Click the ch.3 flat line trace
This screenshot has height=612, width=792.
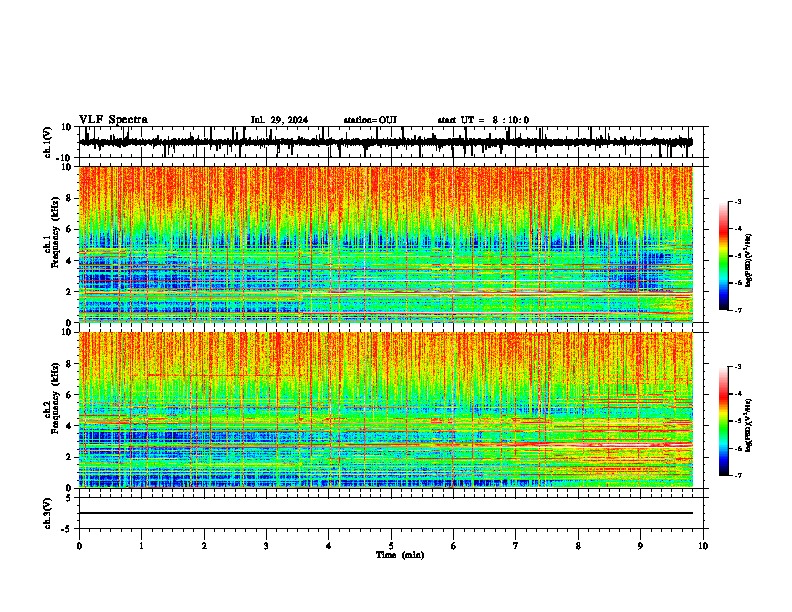click(x=386, y=513)
